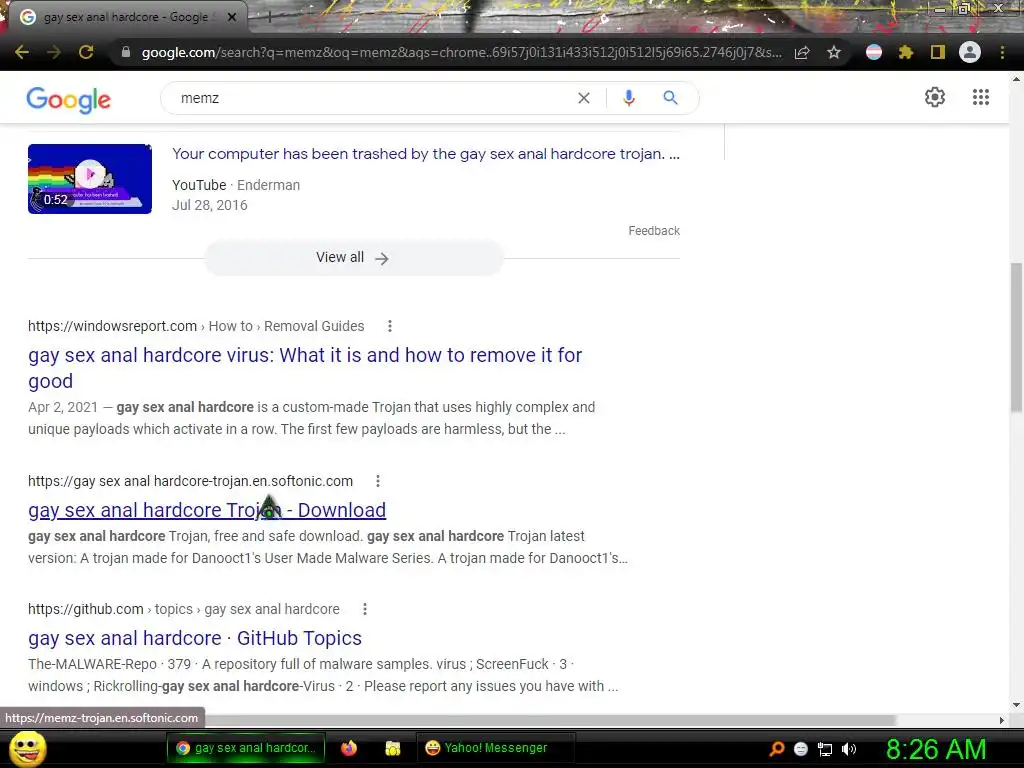
Task: View site info via the padlock icon
Action: click(x=126, y=52)
